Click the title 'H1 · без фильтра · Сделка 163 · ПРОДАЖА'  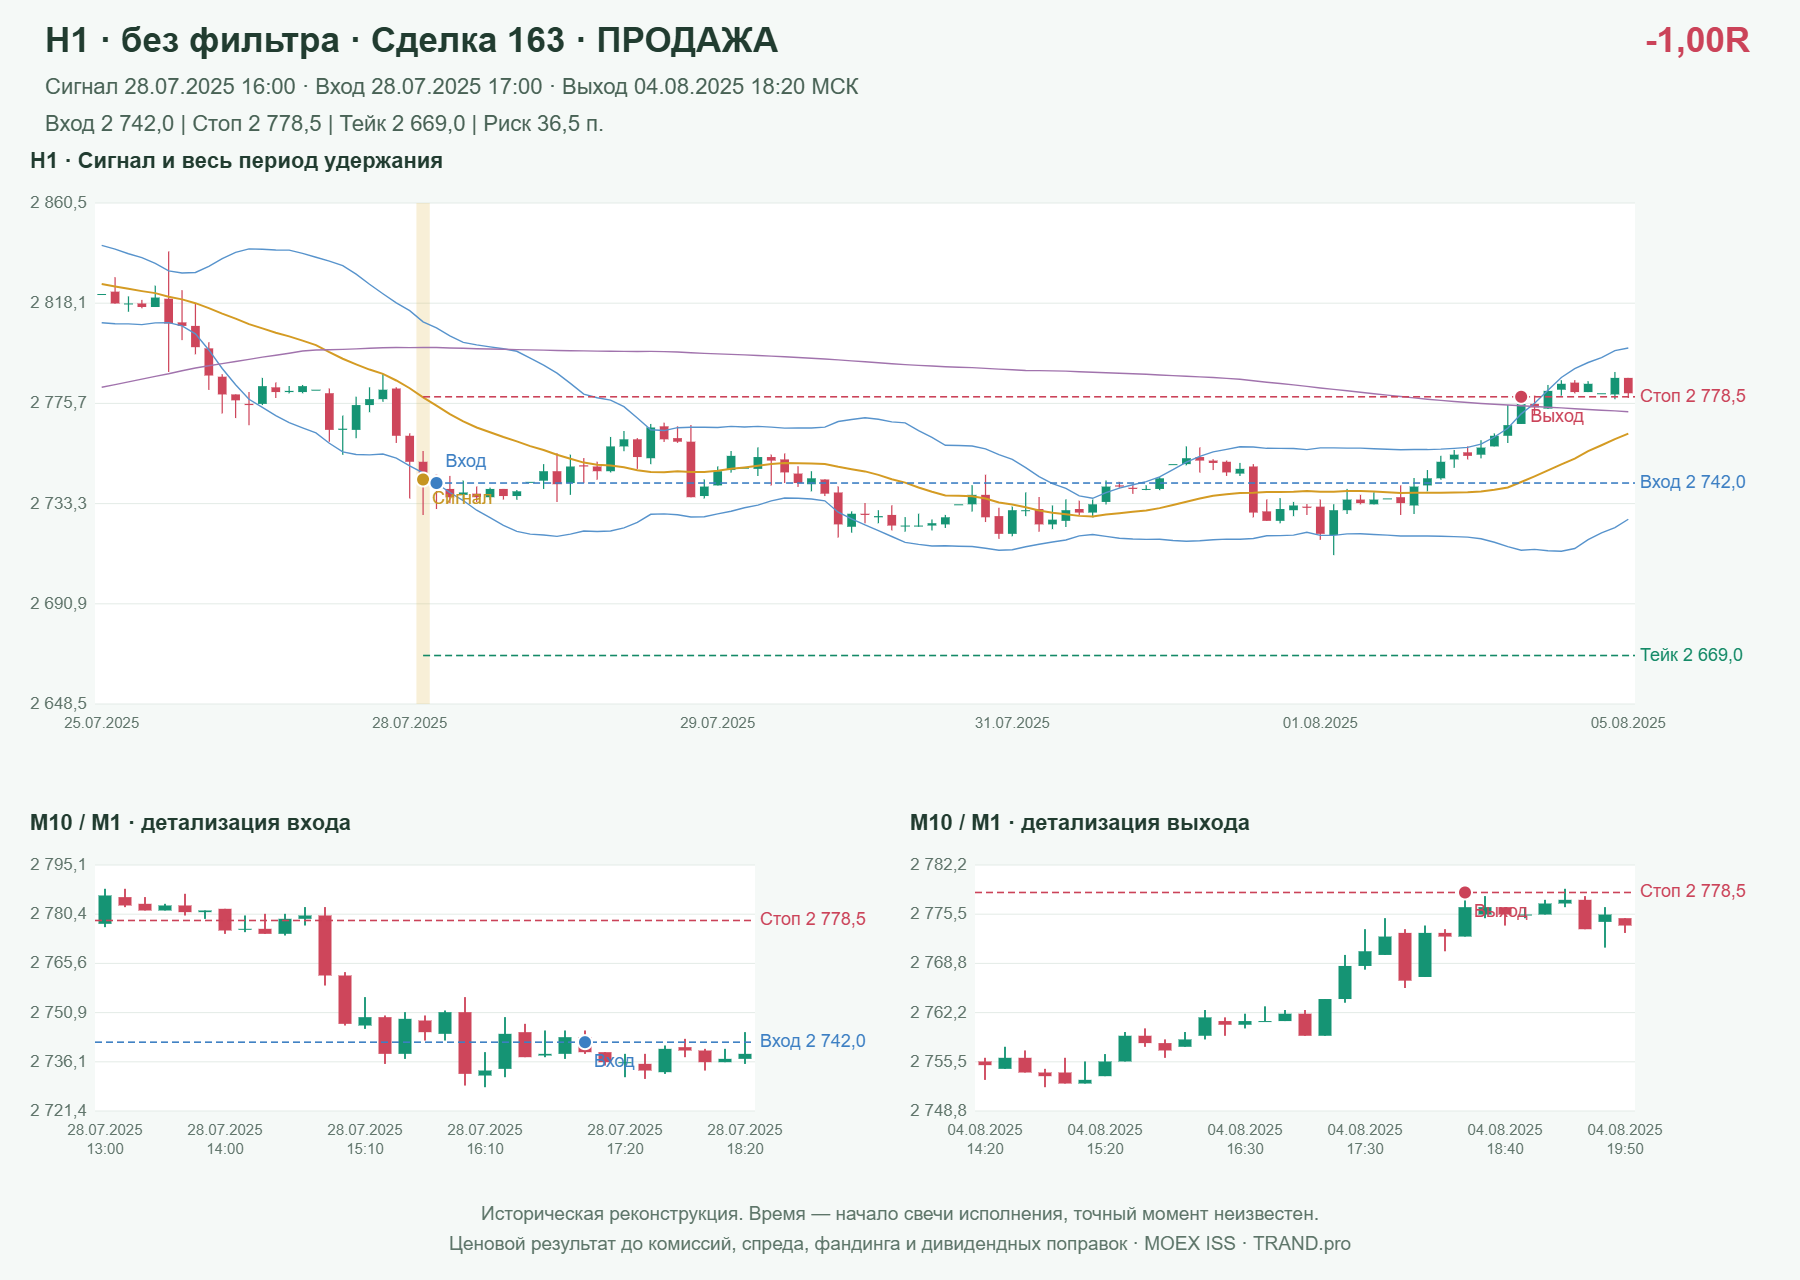[411, 40]
